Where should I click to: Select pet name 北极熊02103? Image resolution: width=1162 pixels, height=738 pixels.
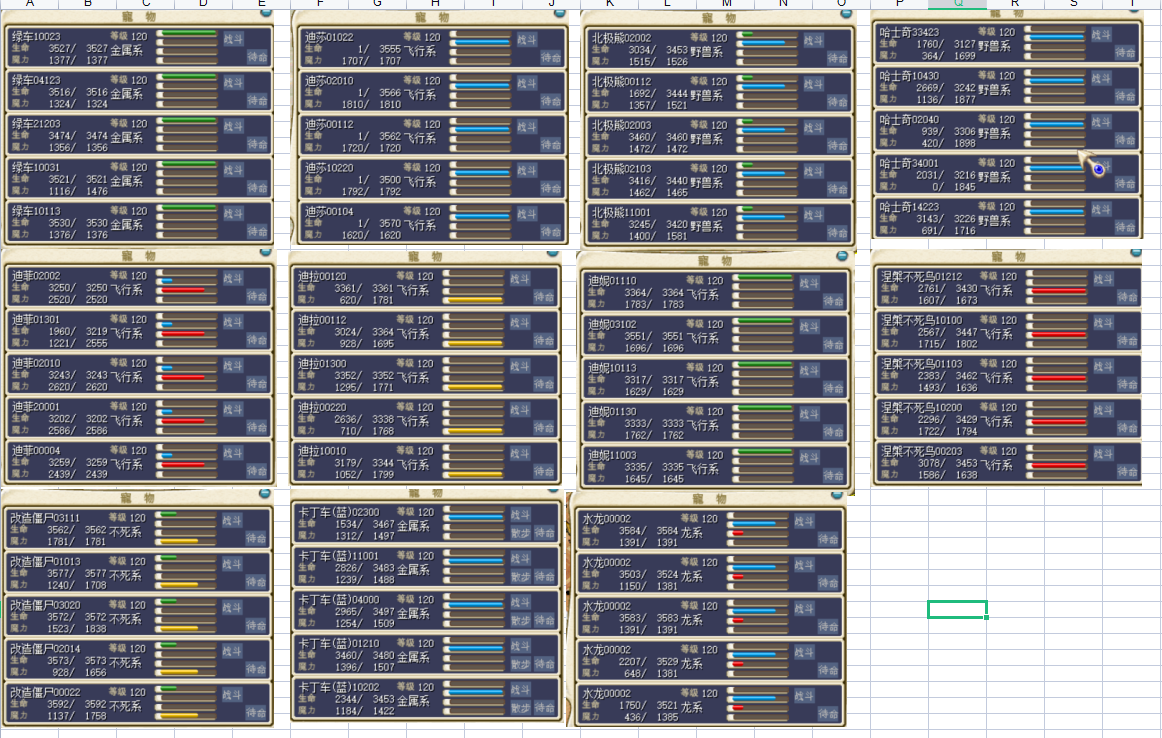(621, 168)
